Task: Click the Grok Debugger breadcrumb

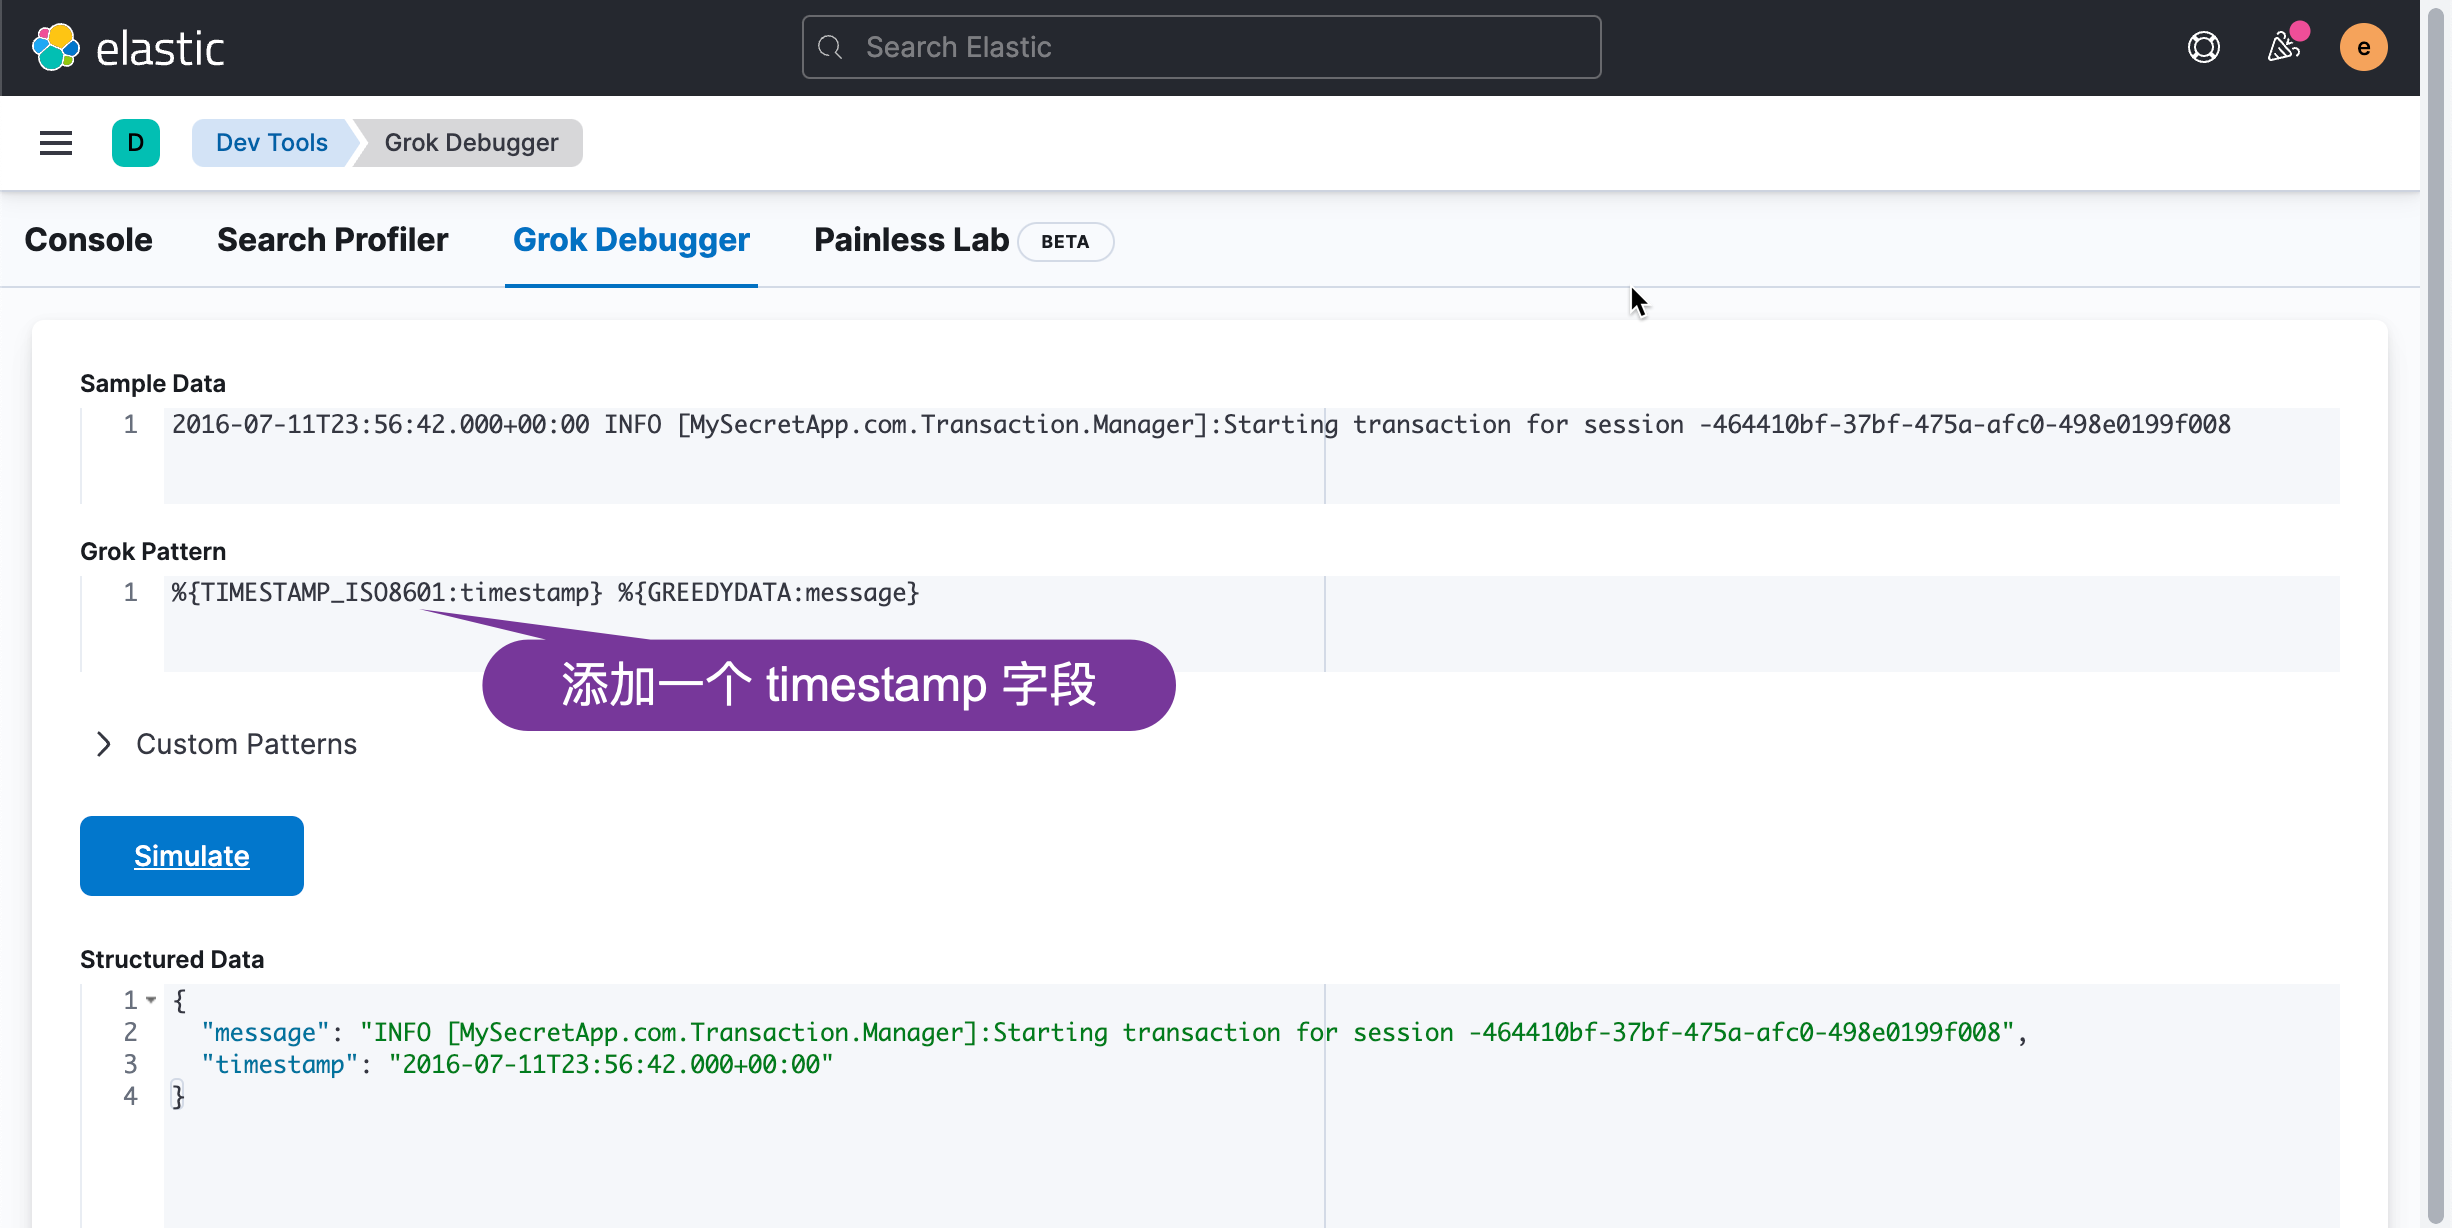Action: click(470, 142)
